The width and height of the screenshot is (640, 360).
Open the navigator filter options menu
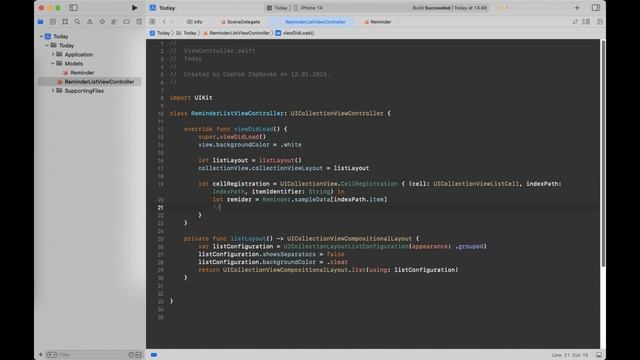tap(52, 355)
